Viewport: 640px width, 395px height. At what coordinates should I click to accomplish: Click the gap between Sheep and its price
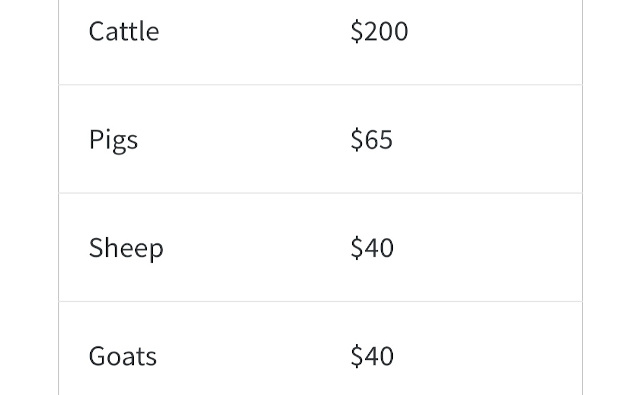(257, 248)
